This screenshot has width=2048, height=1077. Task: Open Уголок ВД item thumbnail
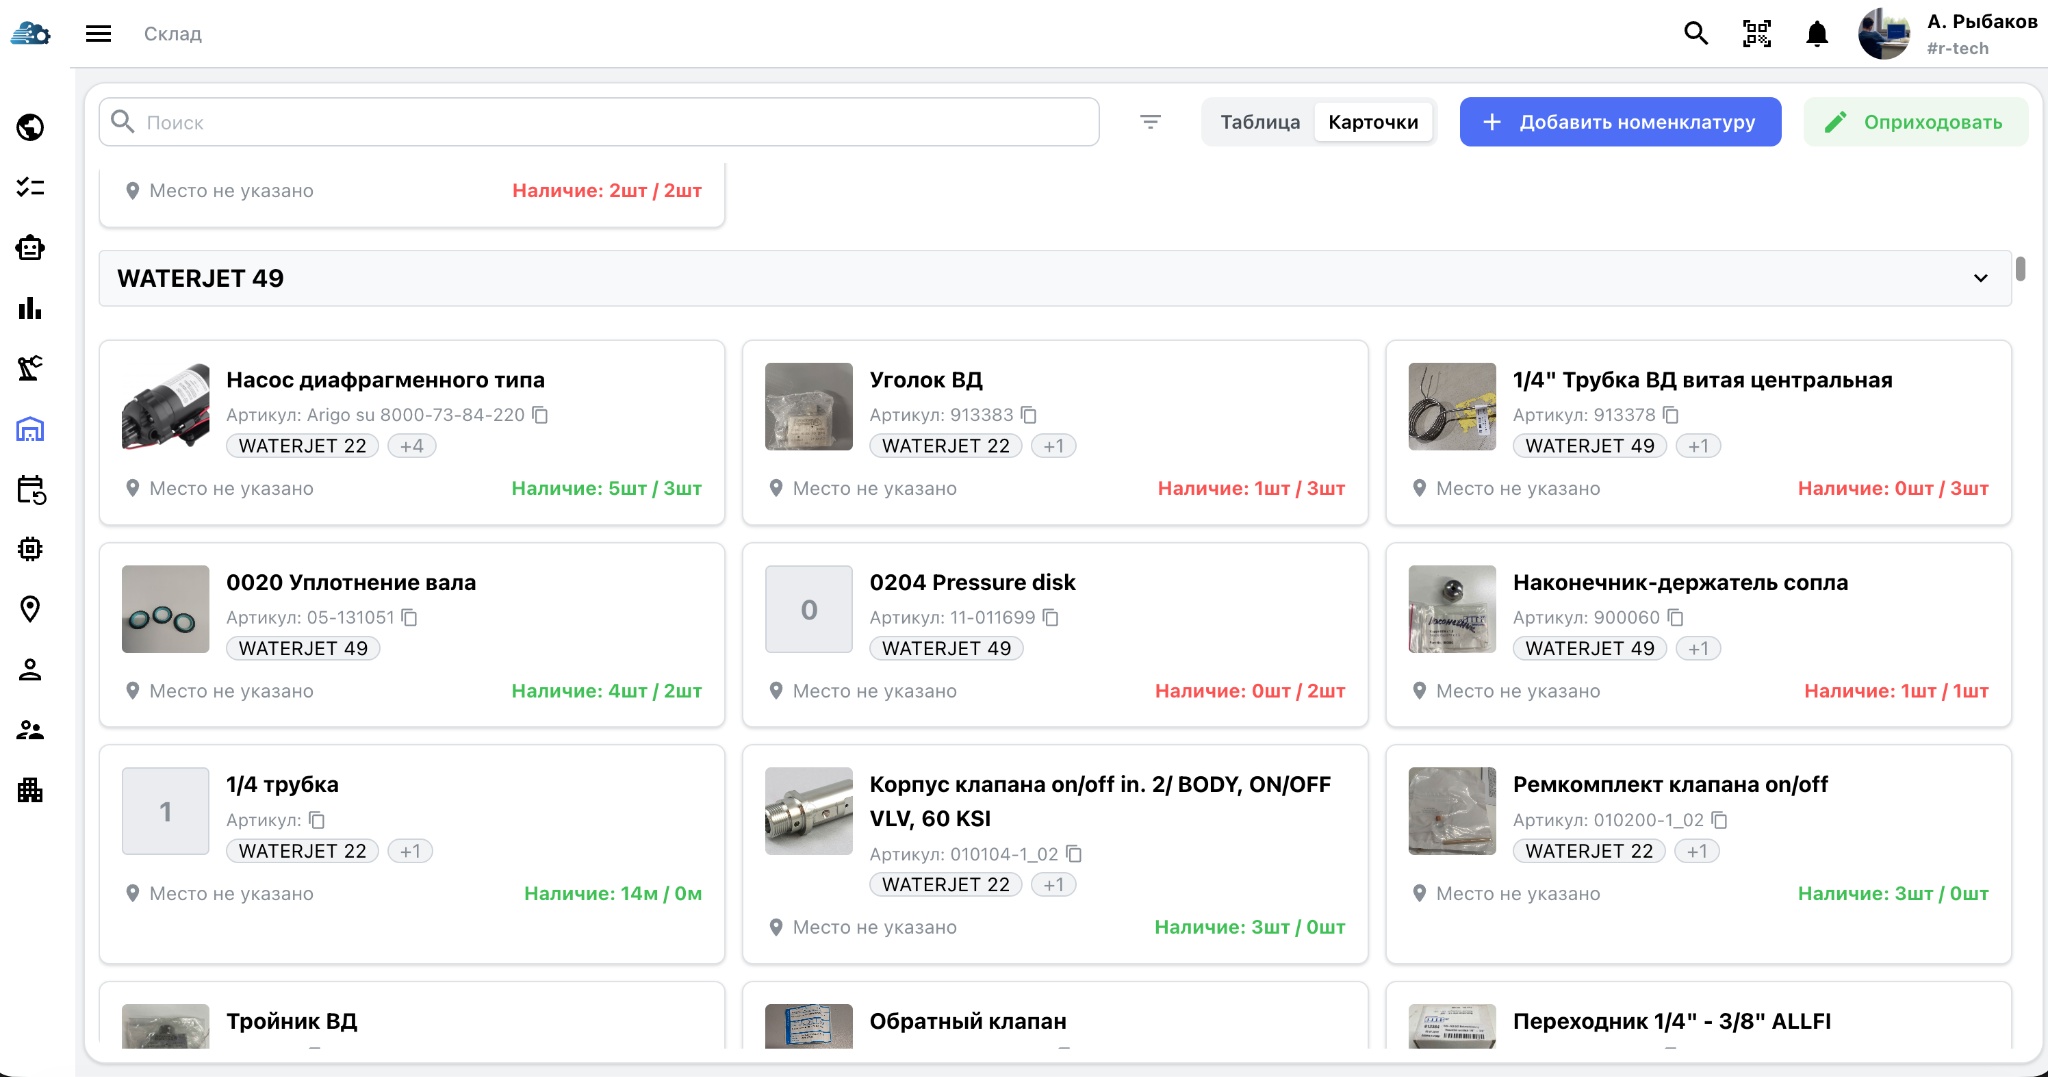point(809,407)
